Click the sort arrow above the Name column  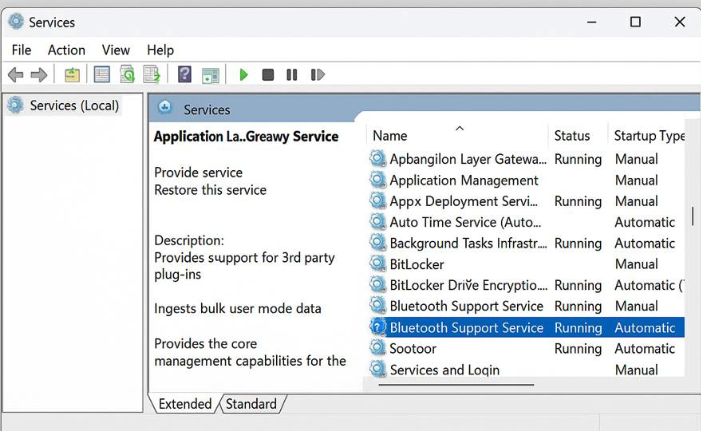[x=460, y=128]
